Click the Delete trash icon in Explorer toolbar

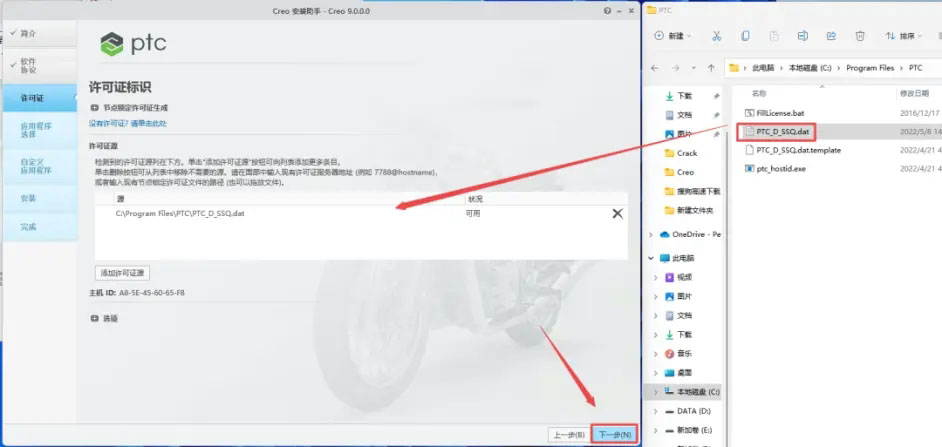point(860,36)
